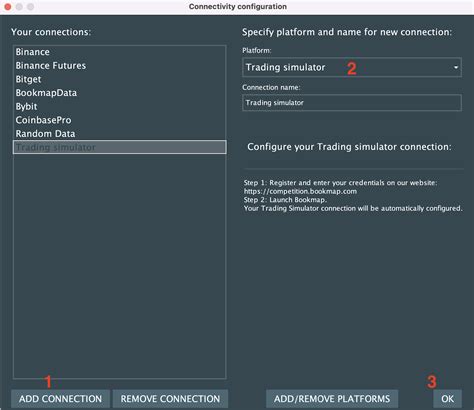Select Binance in the connections list
474x410 pixels.
119,52
